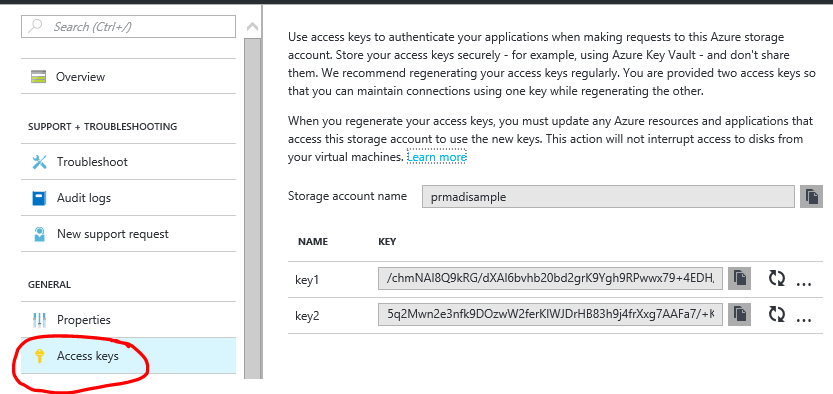Screen dimensions: 833x394
Task: Open the Properties item
Action: pyautogui.click(x=129, y=320)
